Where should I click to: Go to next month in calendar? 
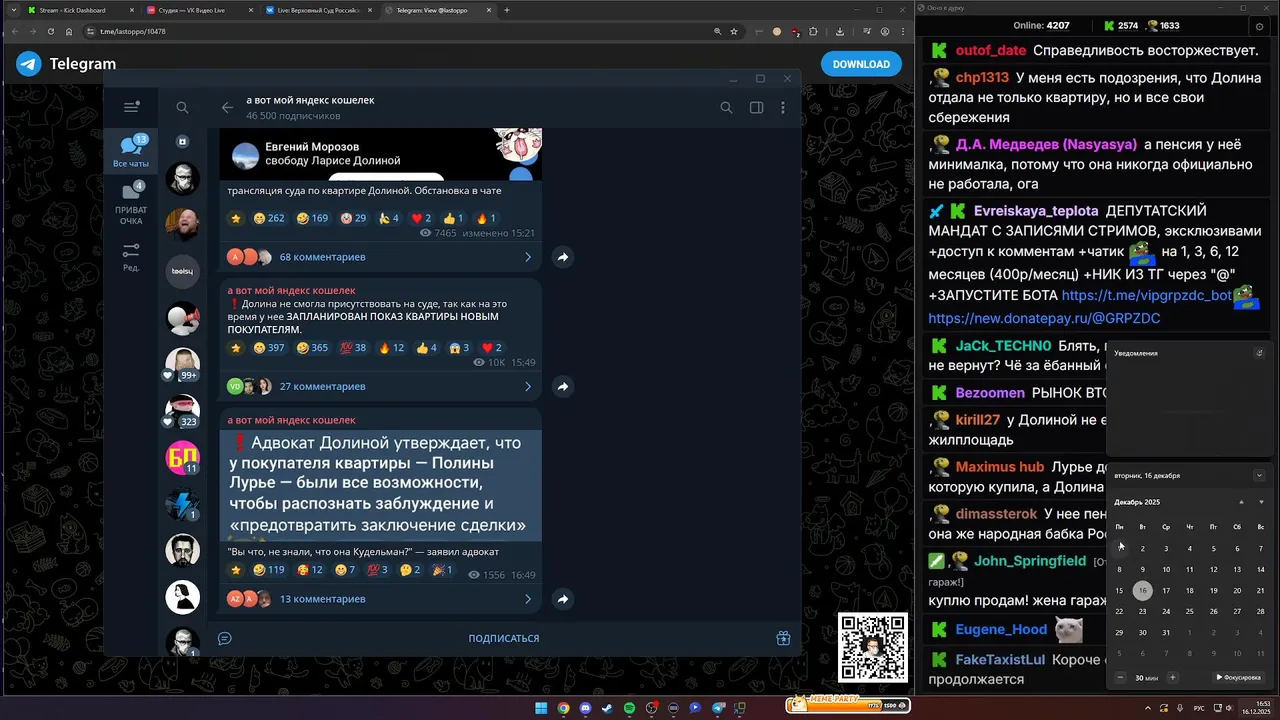tap(1261, 502)
